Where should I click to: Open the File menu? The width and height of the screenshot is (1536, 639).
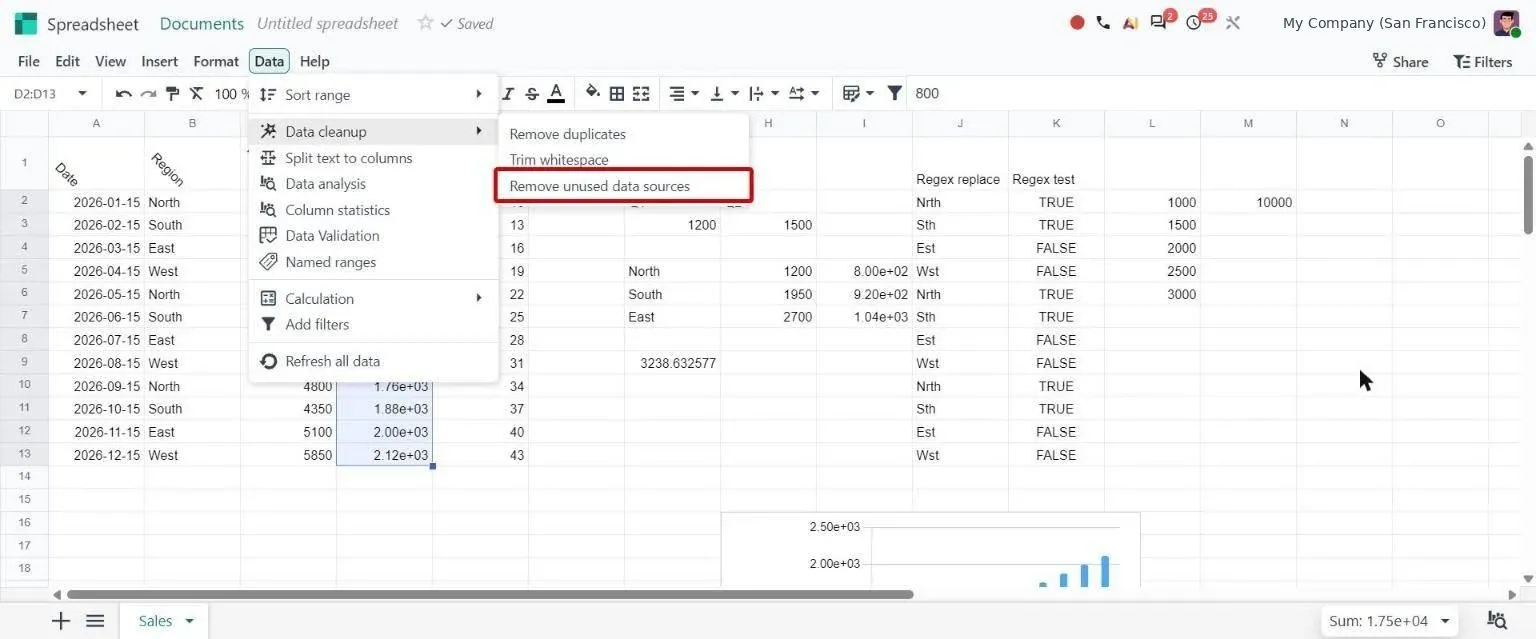[x=29, y=61]
